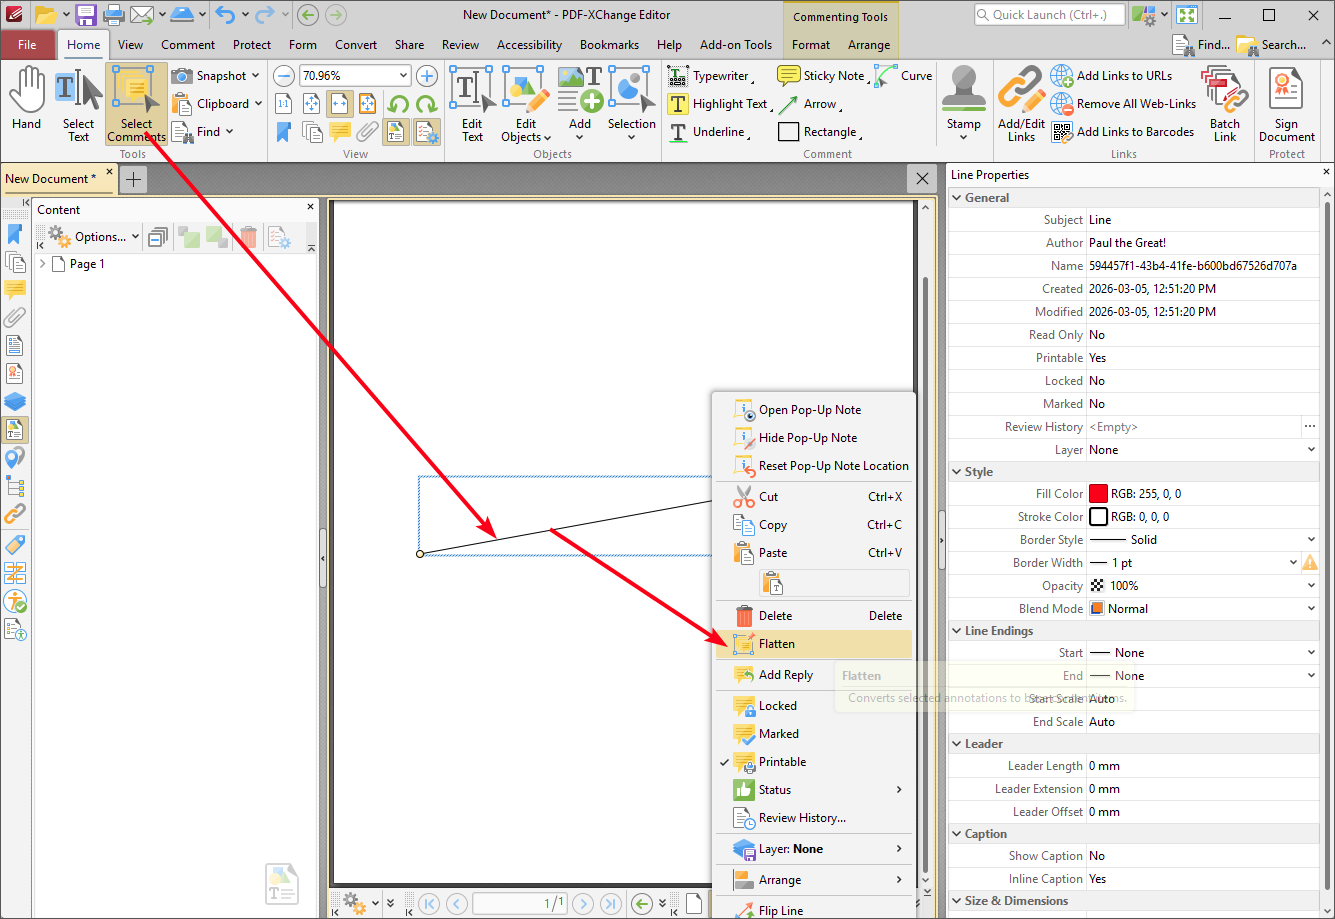The height and width of the screenshot is (919, 1335).
Task: Click Add Links to URLs
Action: pyautogui.click(x=1123, y=76)
